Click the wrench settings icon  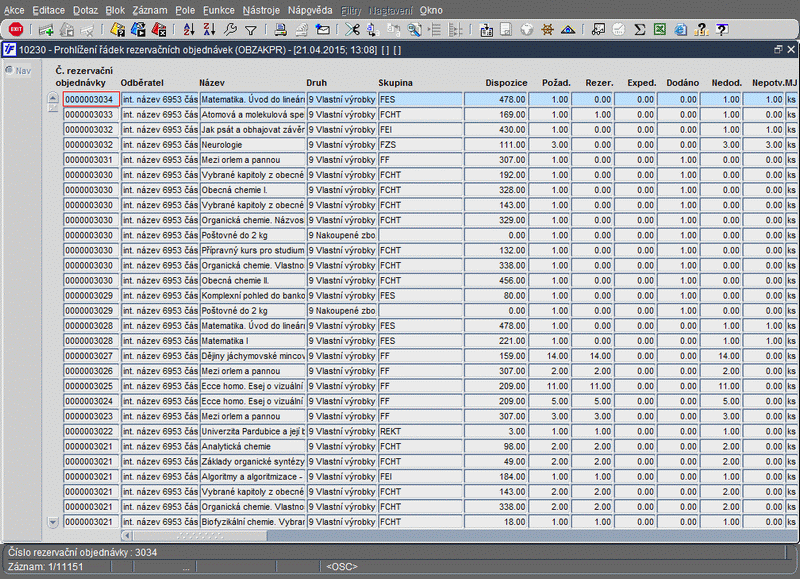(x=231, y=30)
